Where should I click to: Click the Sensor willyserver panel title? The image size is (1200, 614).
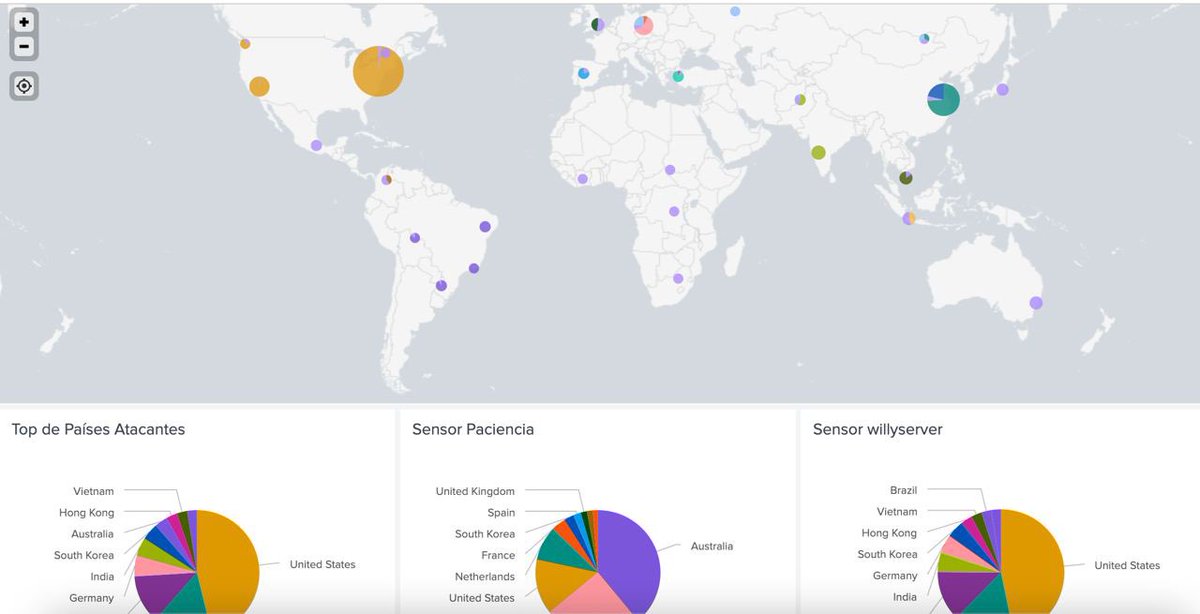[878, 430]
